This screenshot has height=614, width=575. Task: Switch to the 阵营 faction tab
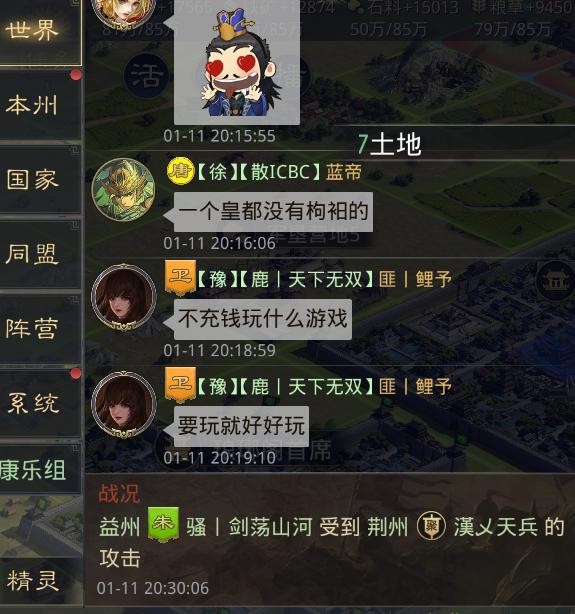pyautogui.click(x=40, y=328)
